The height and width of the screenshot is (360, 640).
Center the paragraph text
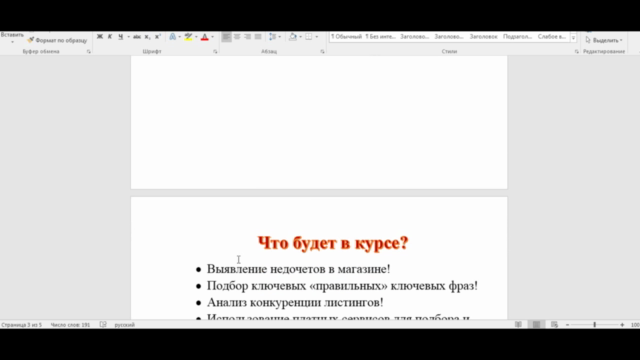[237, 37]
